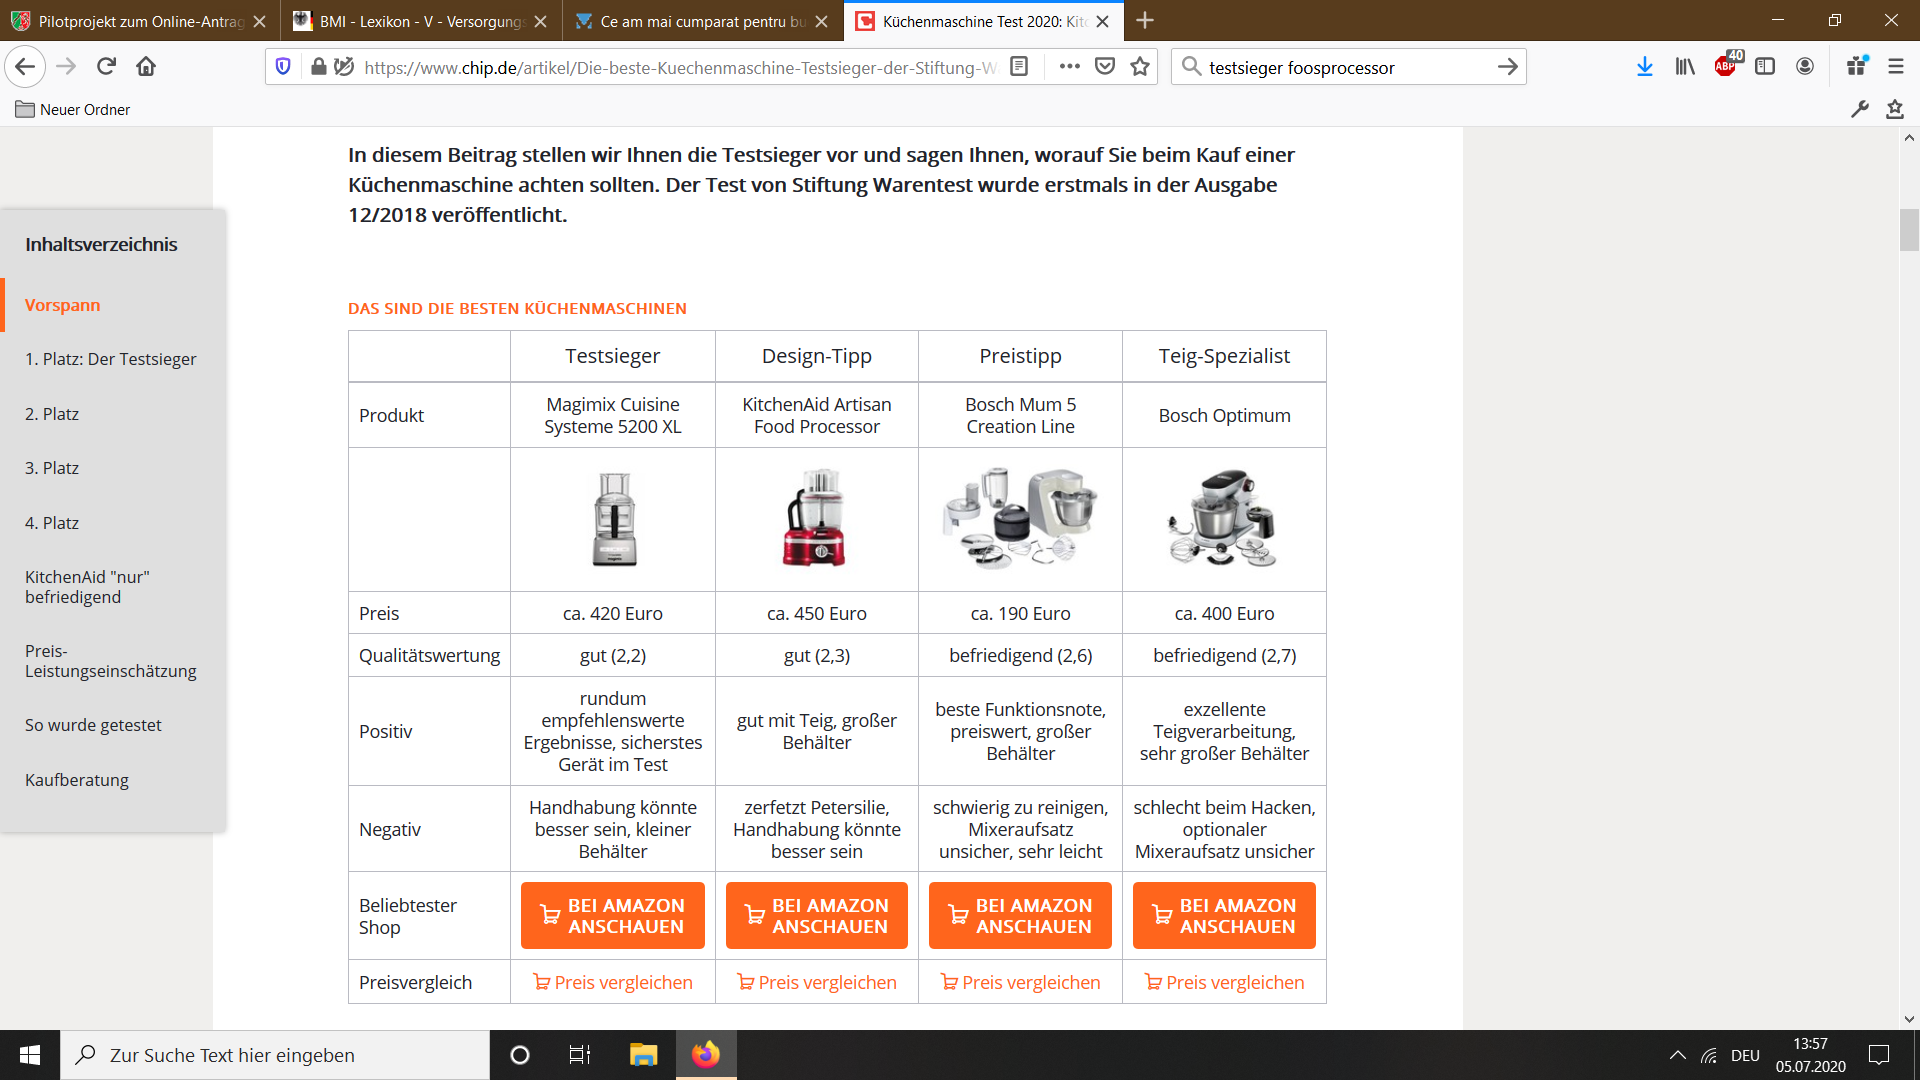View Bosch Optimum on Amazon button
Image resolution: width=1920 pixels, height=1080 pixels.
pos(1224,915)
